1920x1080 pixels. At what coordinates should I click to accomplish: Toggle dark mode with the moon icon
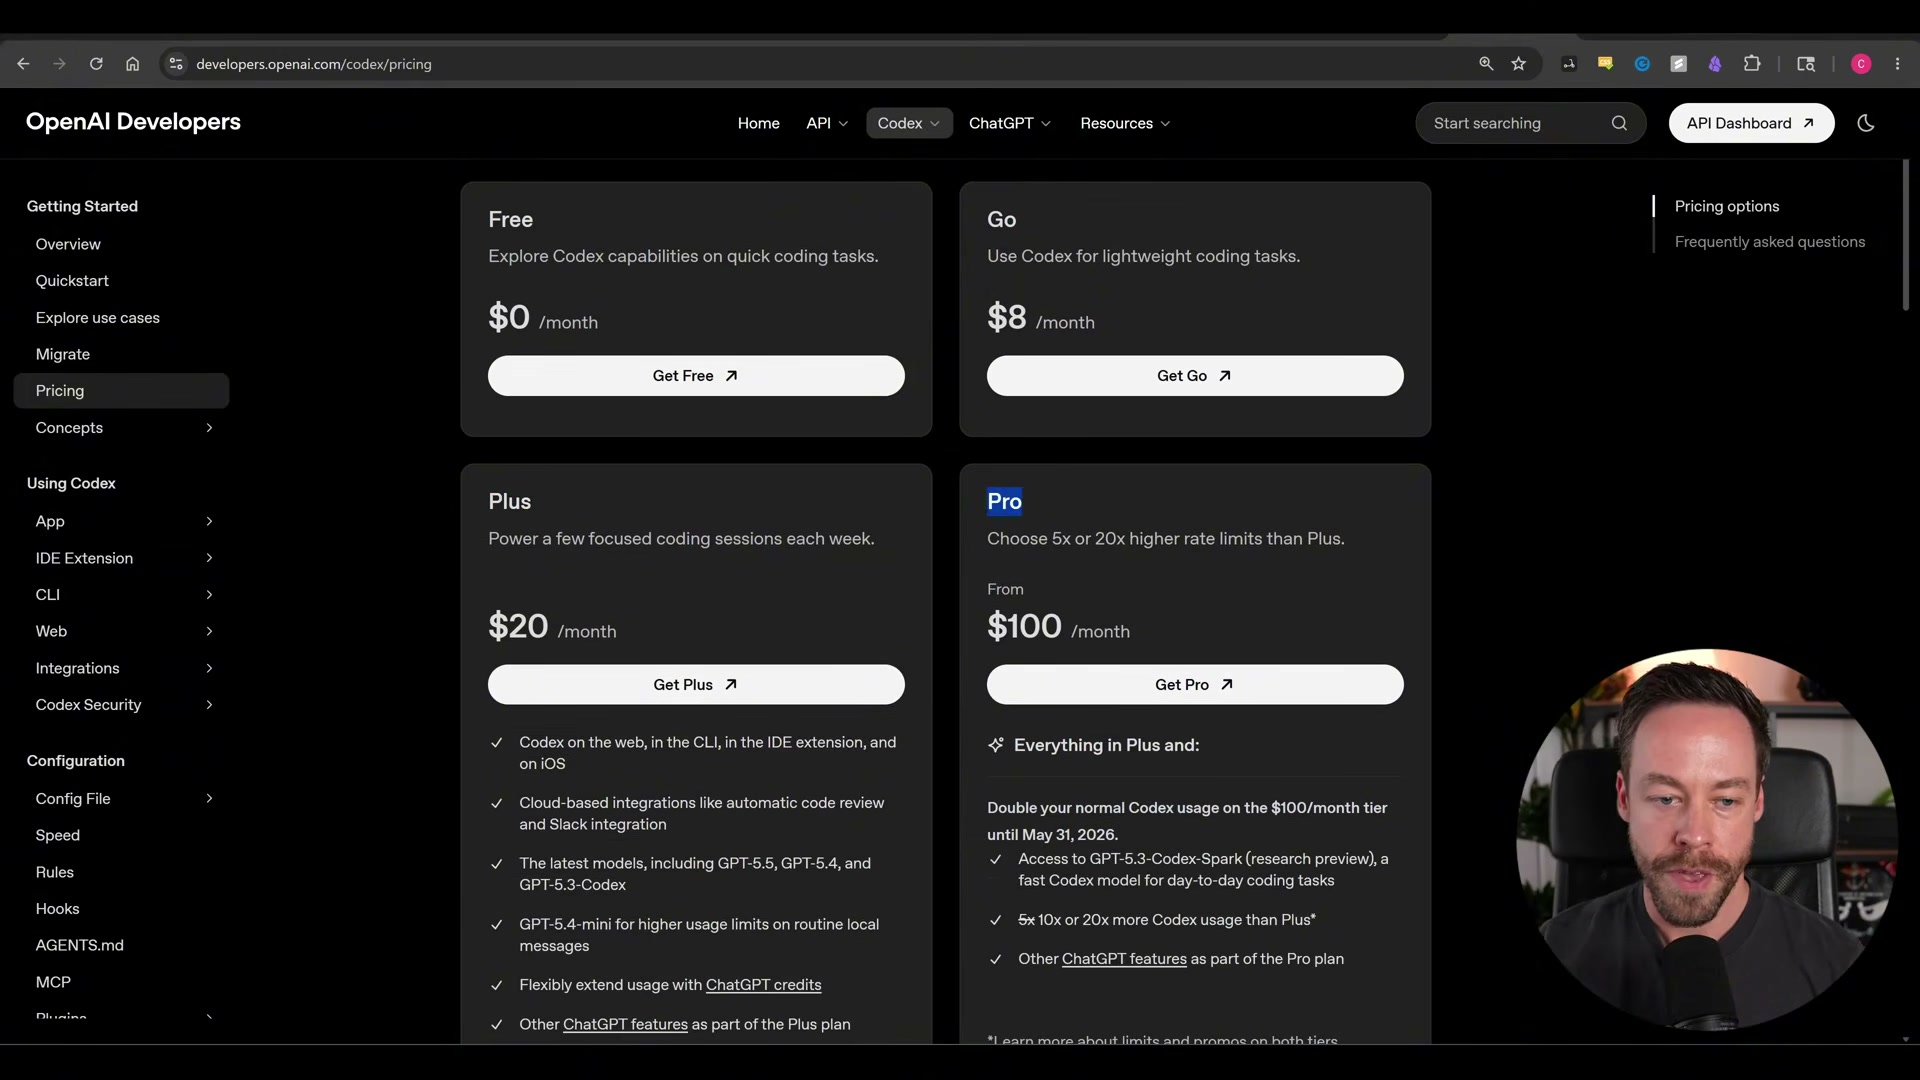[x=1865, y=123]
